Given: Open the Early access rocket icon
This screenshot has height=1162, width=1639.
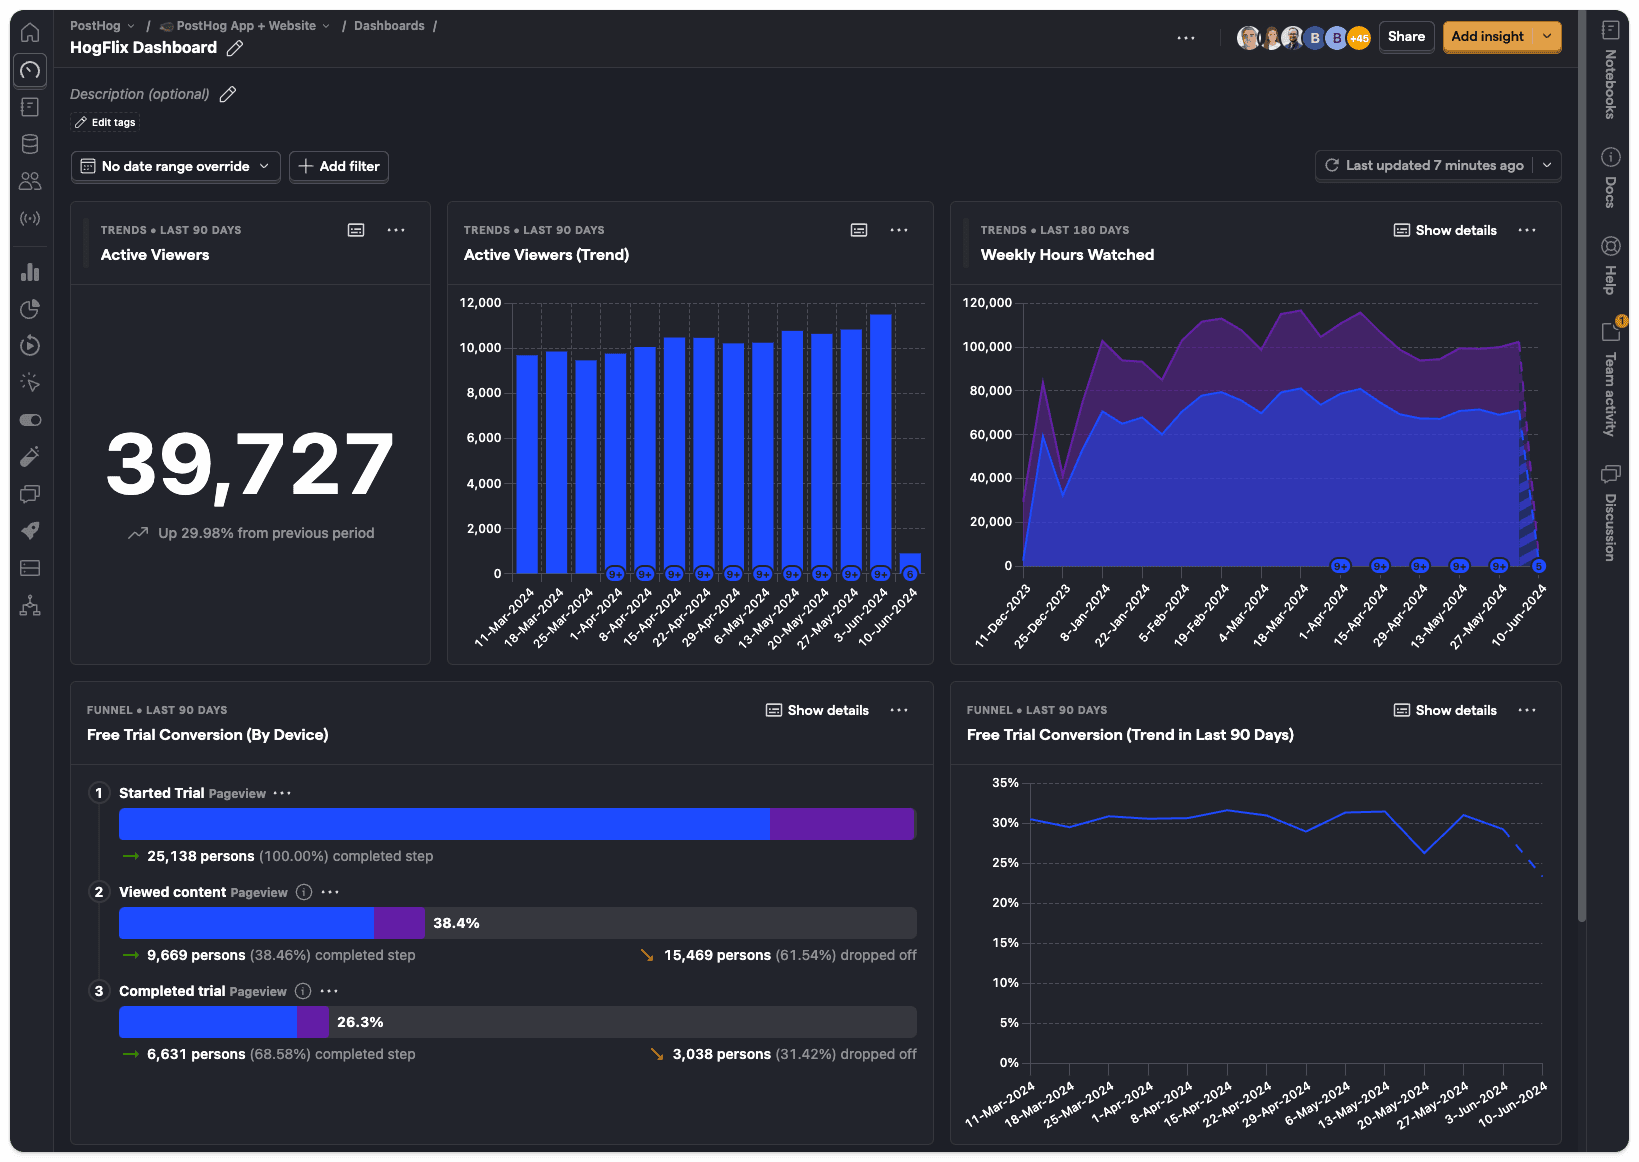Looking at the screenshot, I should (30, 531).
